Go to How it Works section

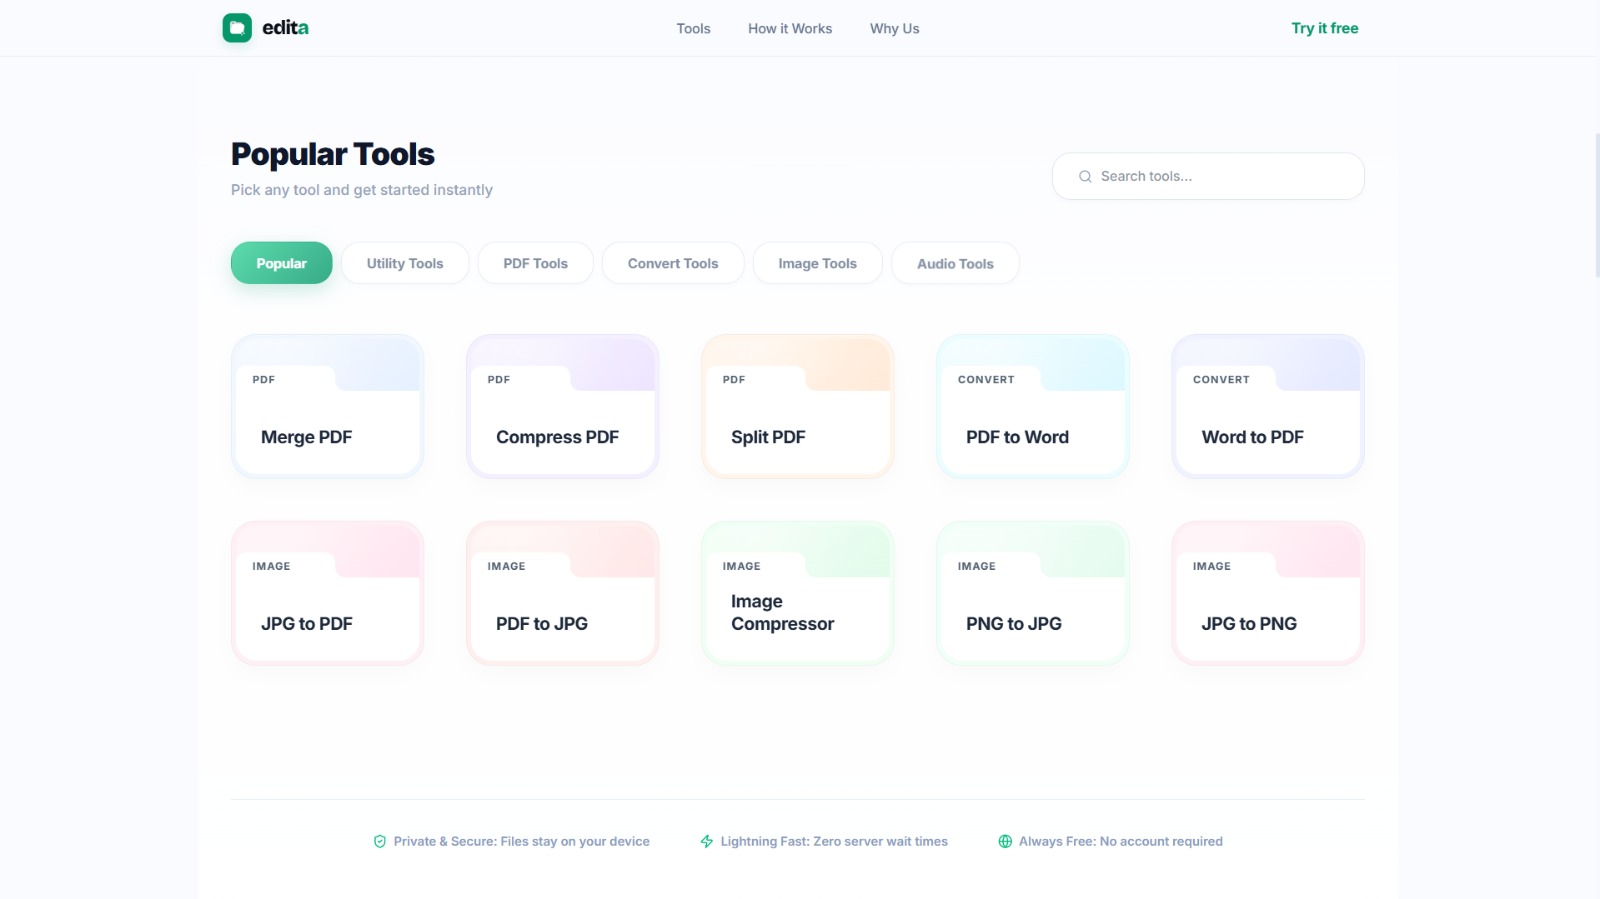coord(789,29)
